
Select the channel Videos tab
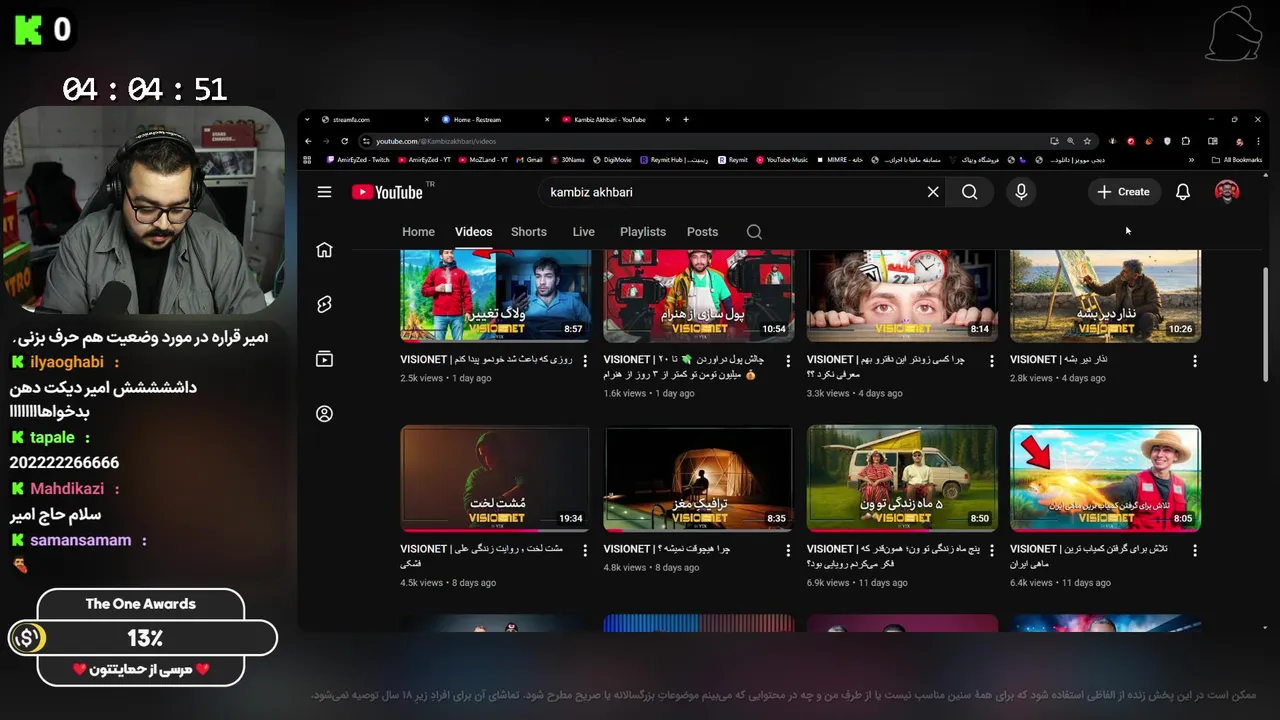473,232
